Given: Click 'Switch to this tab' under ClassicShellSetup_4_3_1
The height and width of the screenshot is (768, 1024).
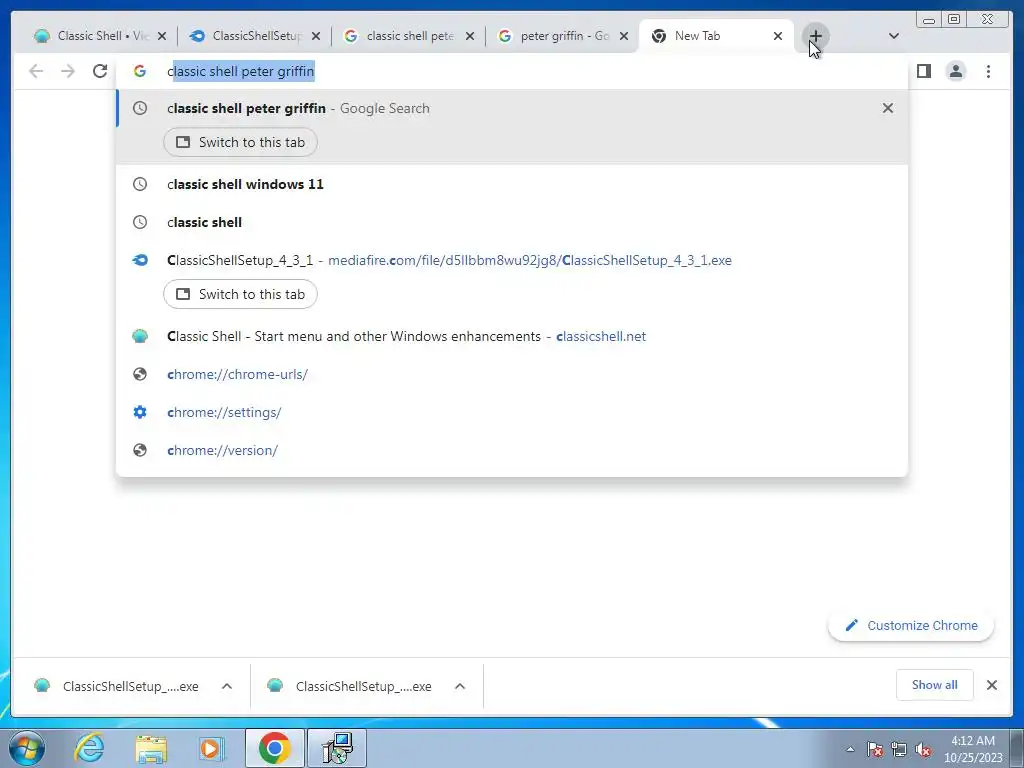Looking at the screenshot, I should tap(240, 294).
